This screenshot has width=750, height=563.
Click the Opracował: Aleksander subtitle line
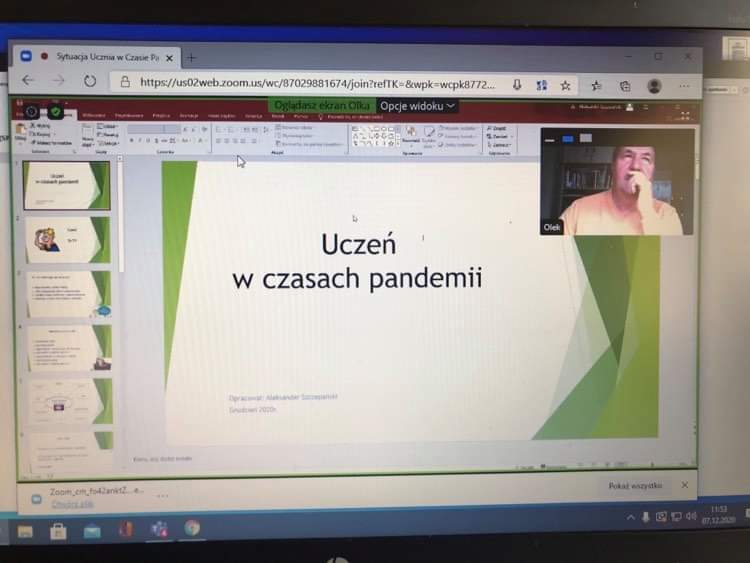(283, 397)
